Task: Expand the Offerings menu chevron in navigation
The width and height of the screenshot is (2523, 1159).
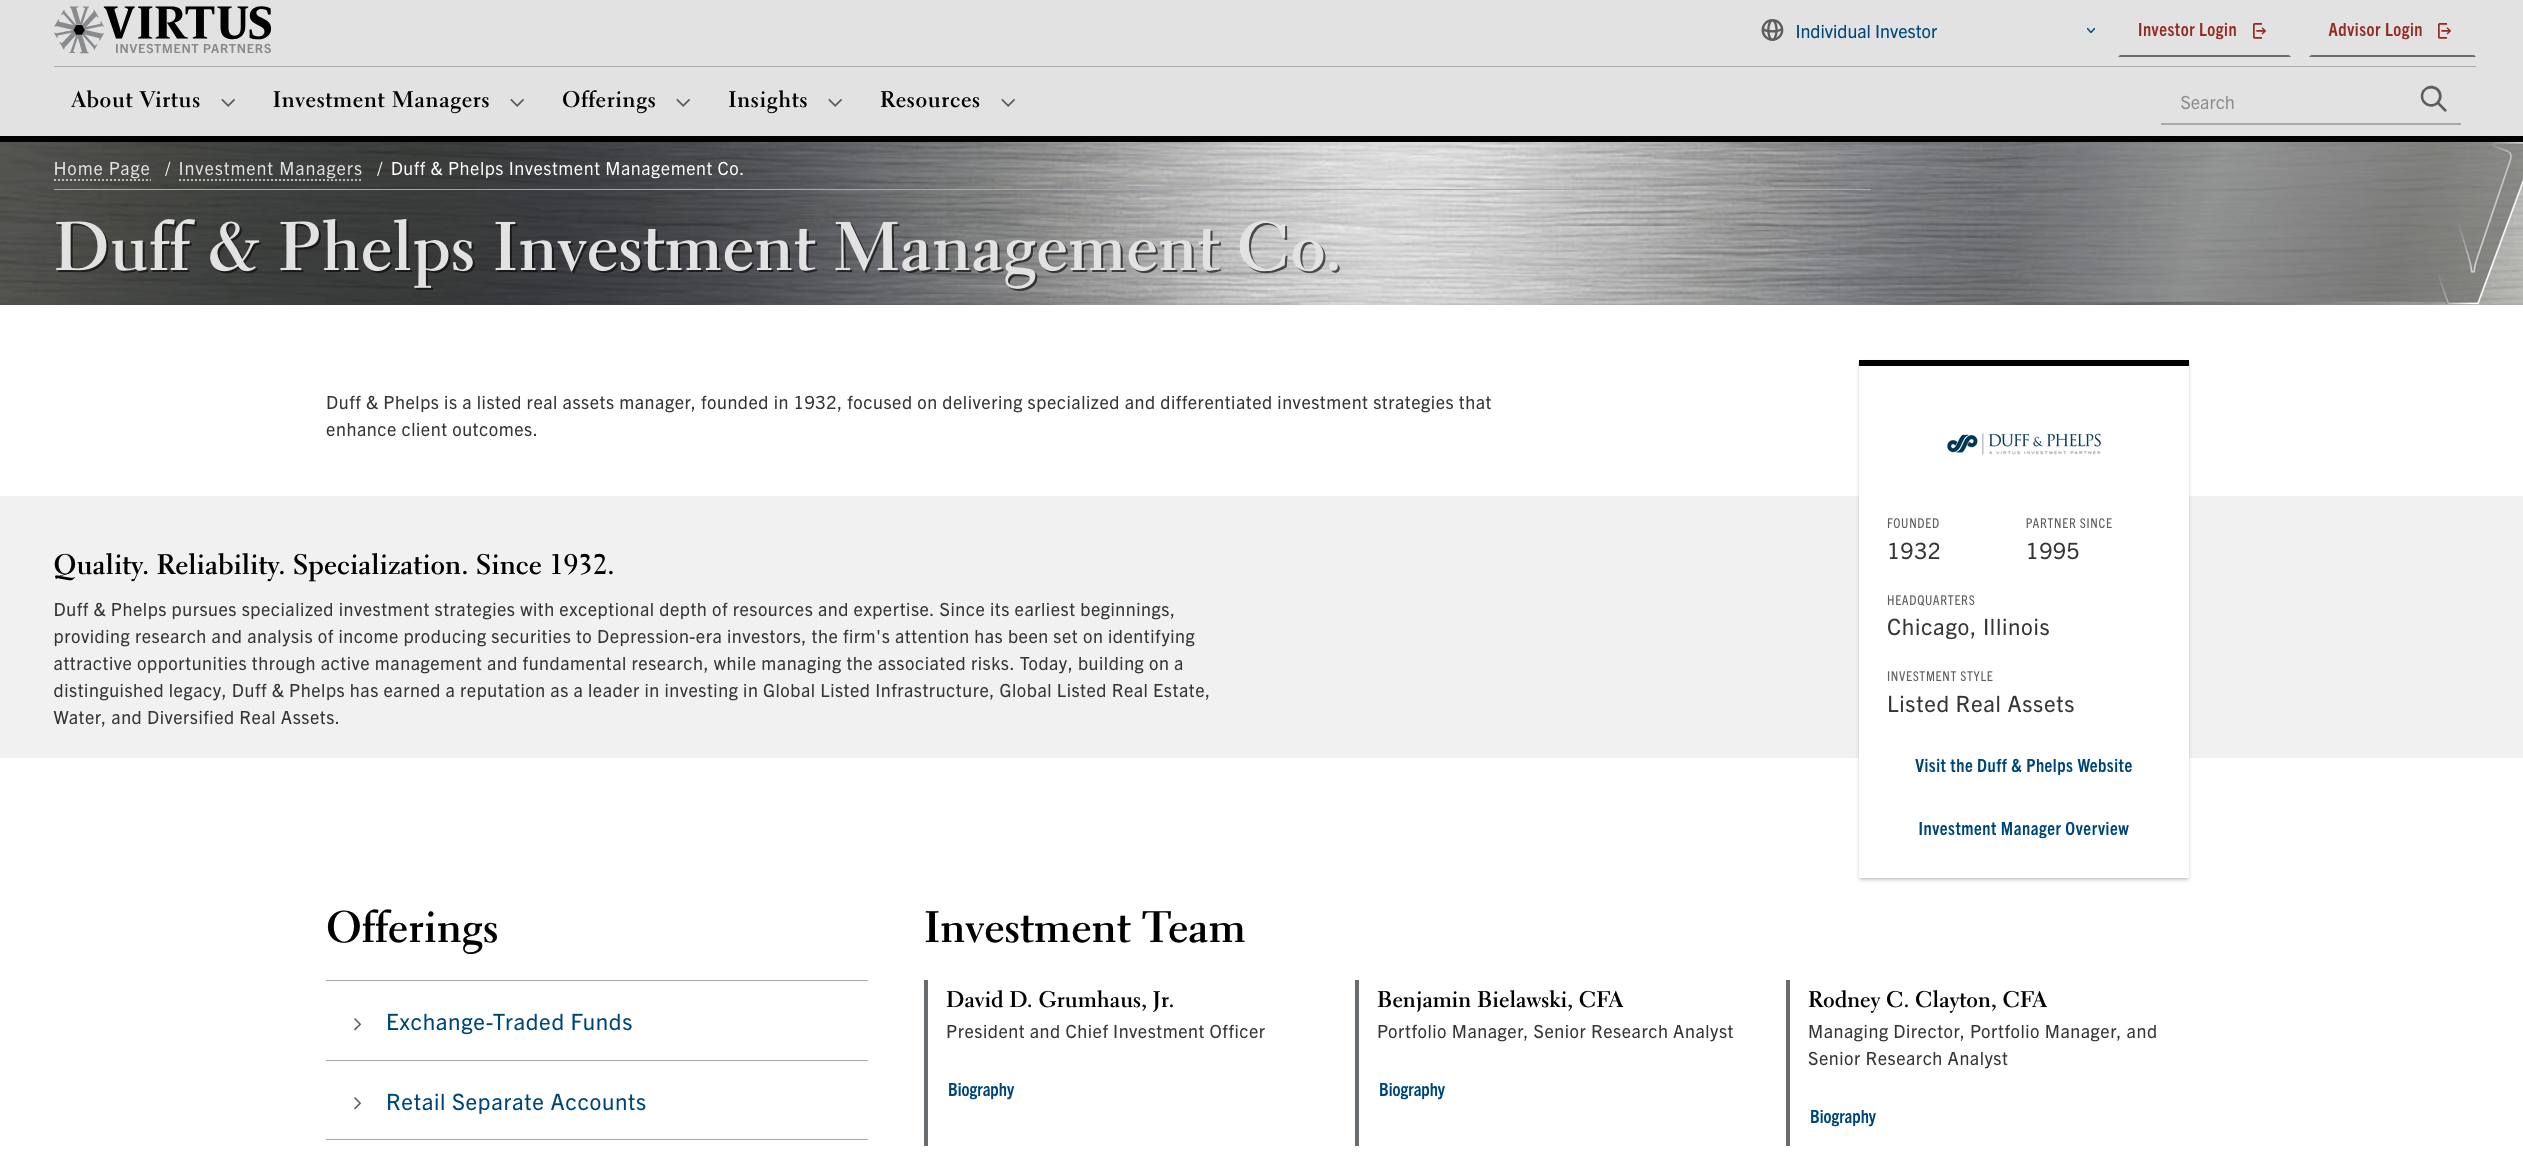Action: (x=683, y=102)
